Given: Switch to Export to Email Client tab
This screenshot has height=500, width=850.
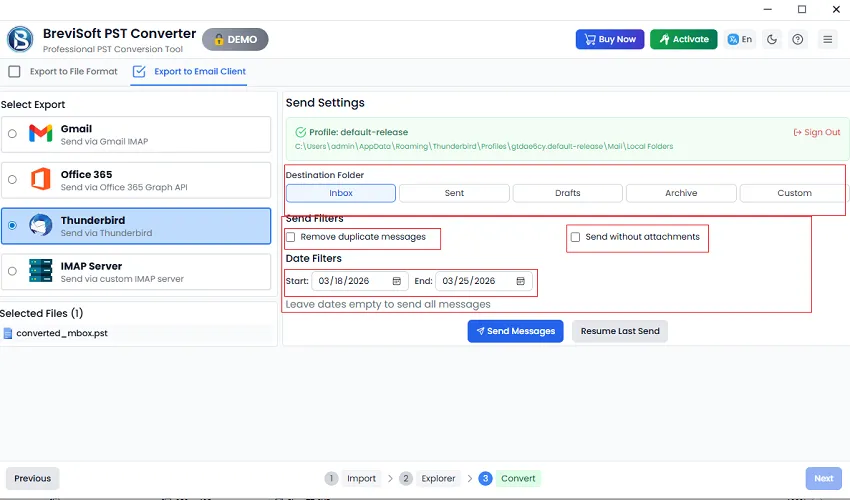Looking at the screenshot, I should (x=189, y=72).
